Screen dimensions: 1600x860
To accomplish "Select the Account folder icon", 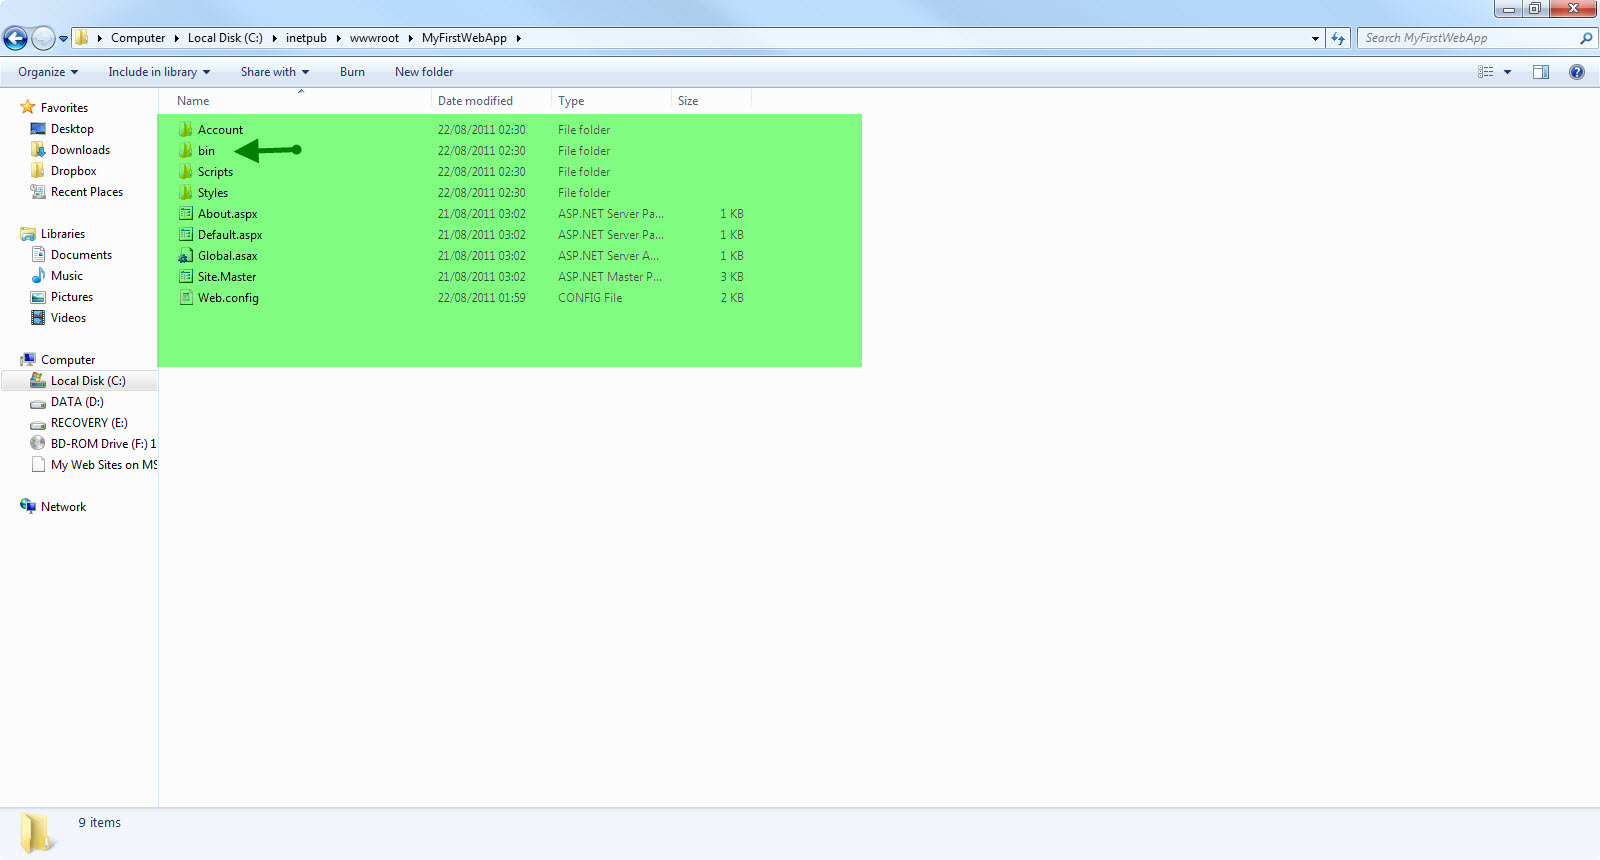I will [185, 129].
